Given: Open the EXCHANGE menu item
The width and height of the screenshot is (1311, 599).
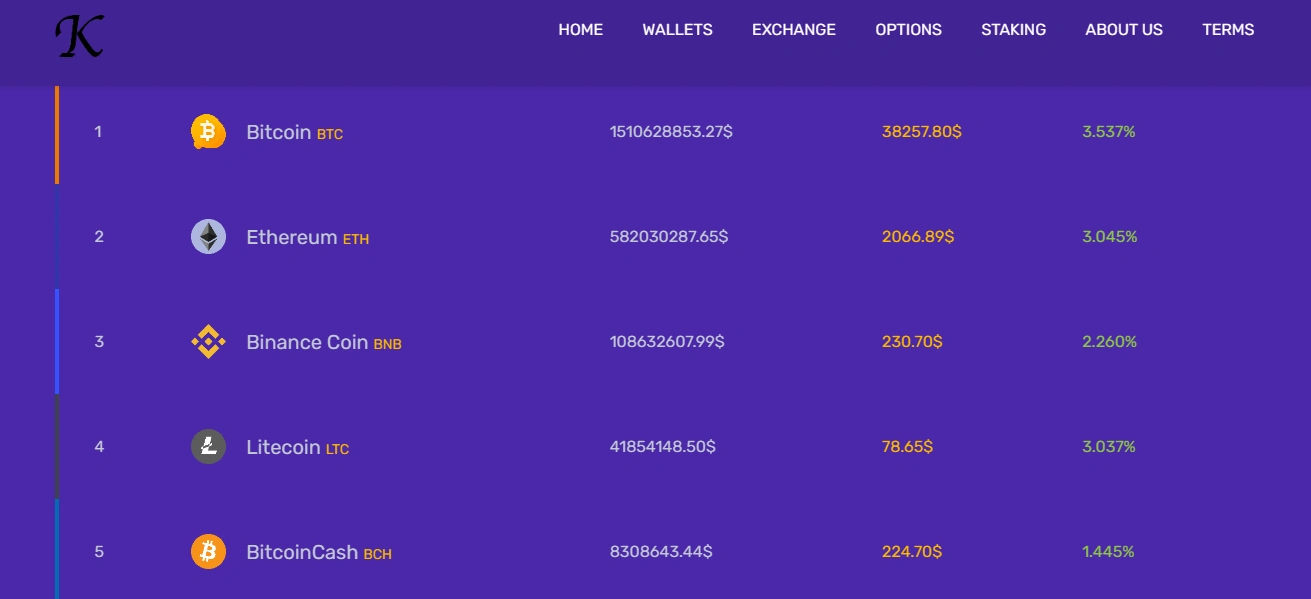Looking at the screenshot, I should [794, 30].
